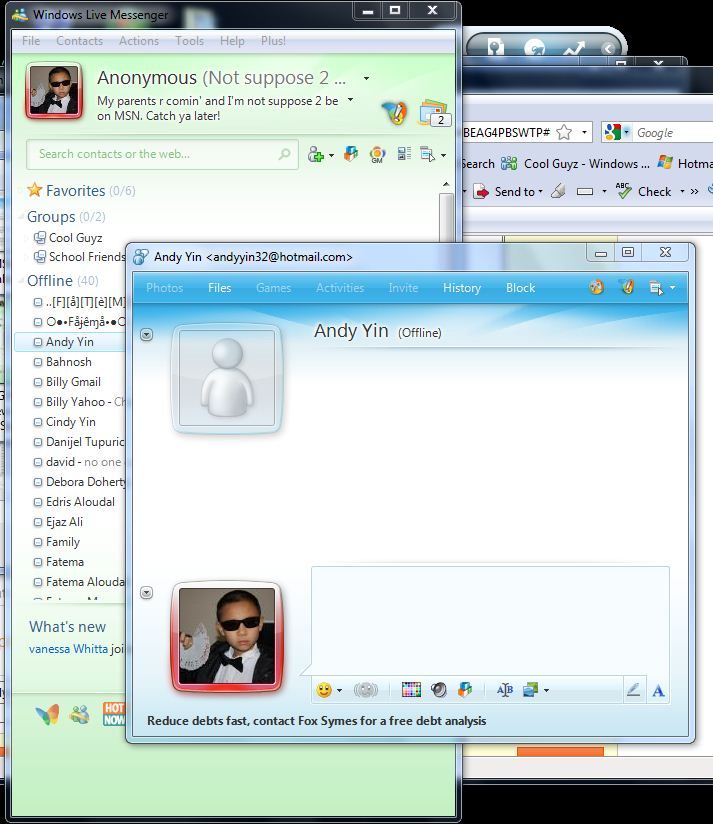Open the Share folders icon in main toolbar
Image resolution: width=713 pixels, height=824 pixels.
(351, 154)
